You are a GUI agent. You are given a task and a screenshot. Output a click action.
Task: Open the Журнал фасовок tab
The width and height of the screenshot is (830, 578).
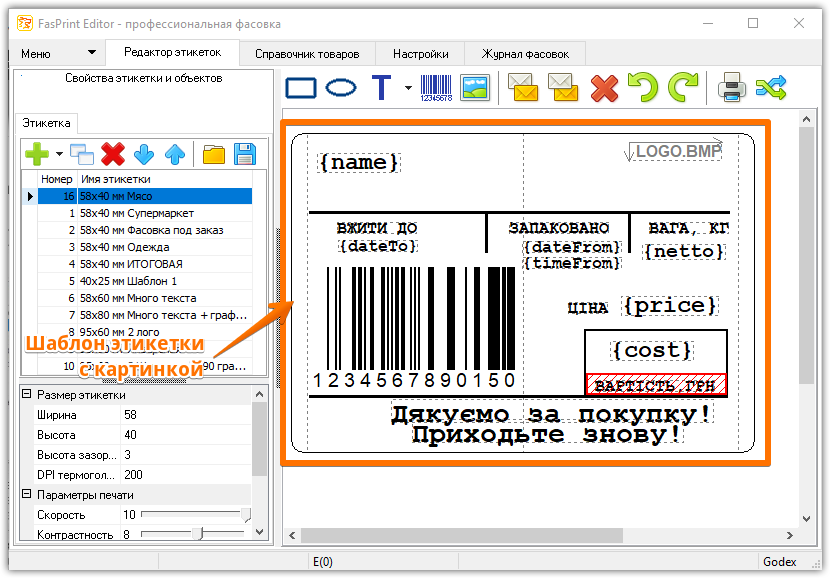525,54
